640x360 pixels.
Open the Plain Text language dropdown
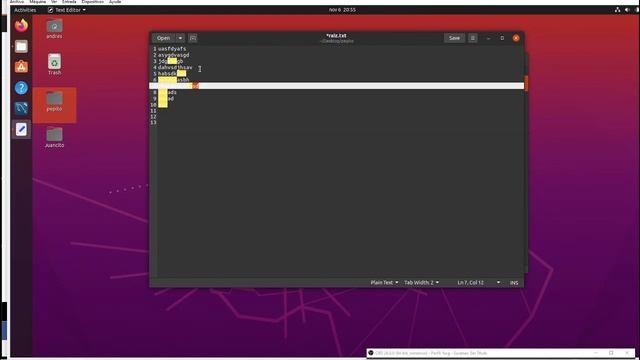(384, 282)
